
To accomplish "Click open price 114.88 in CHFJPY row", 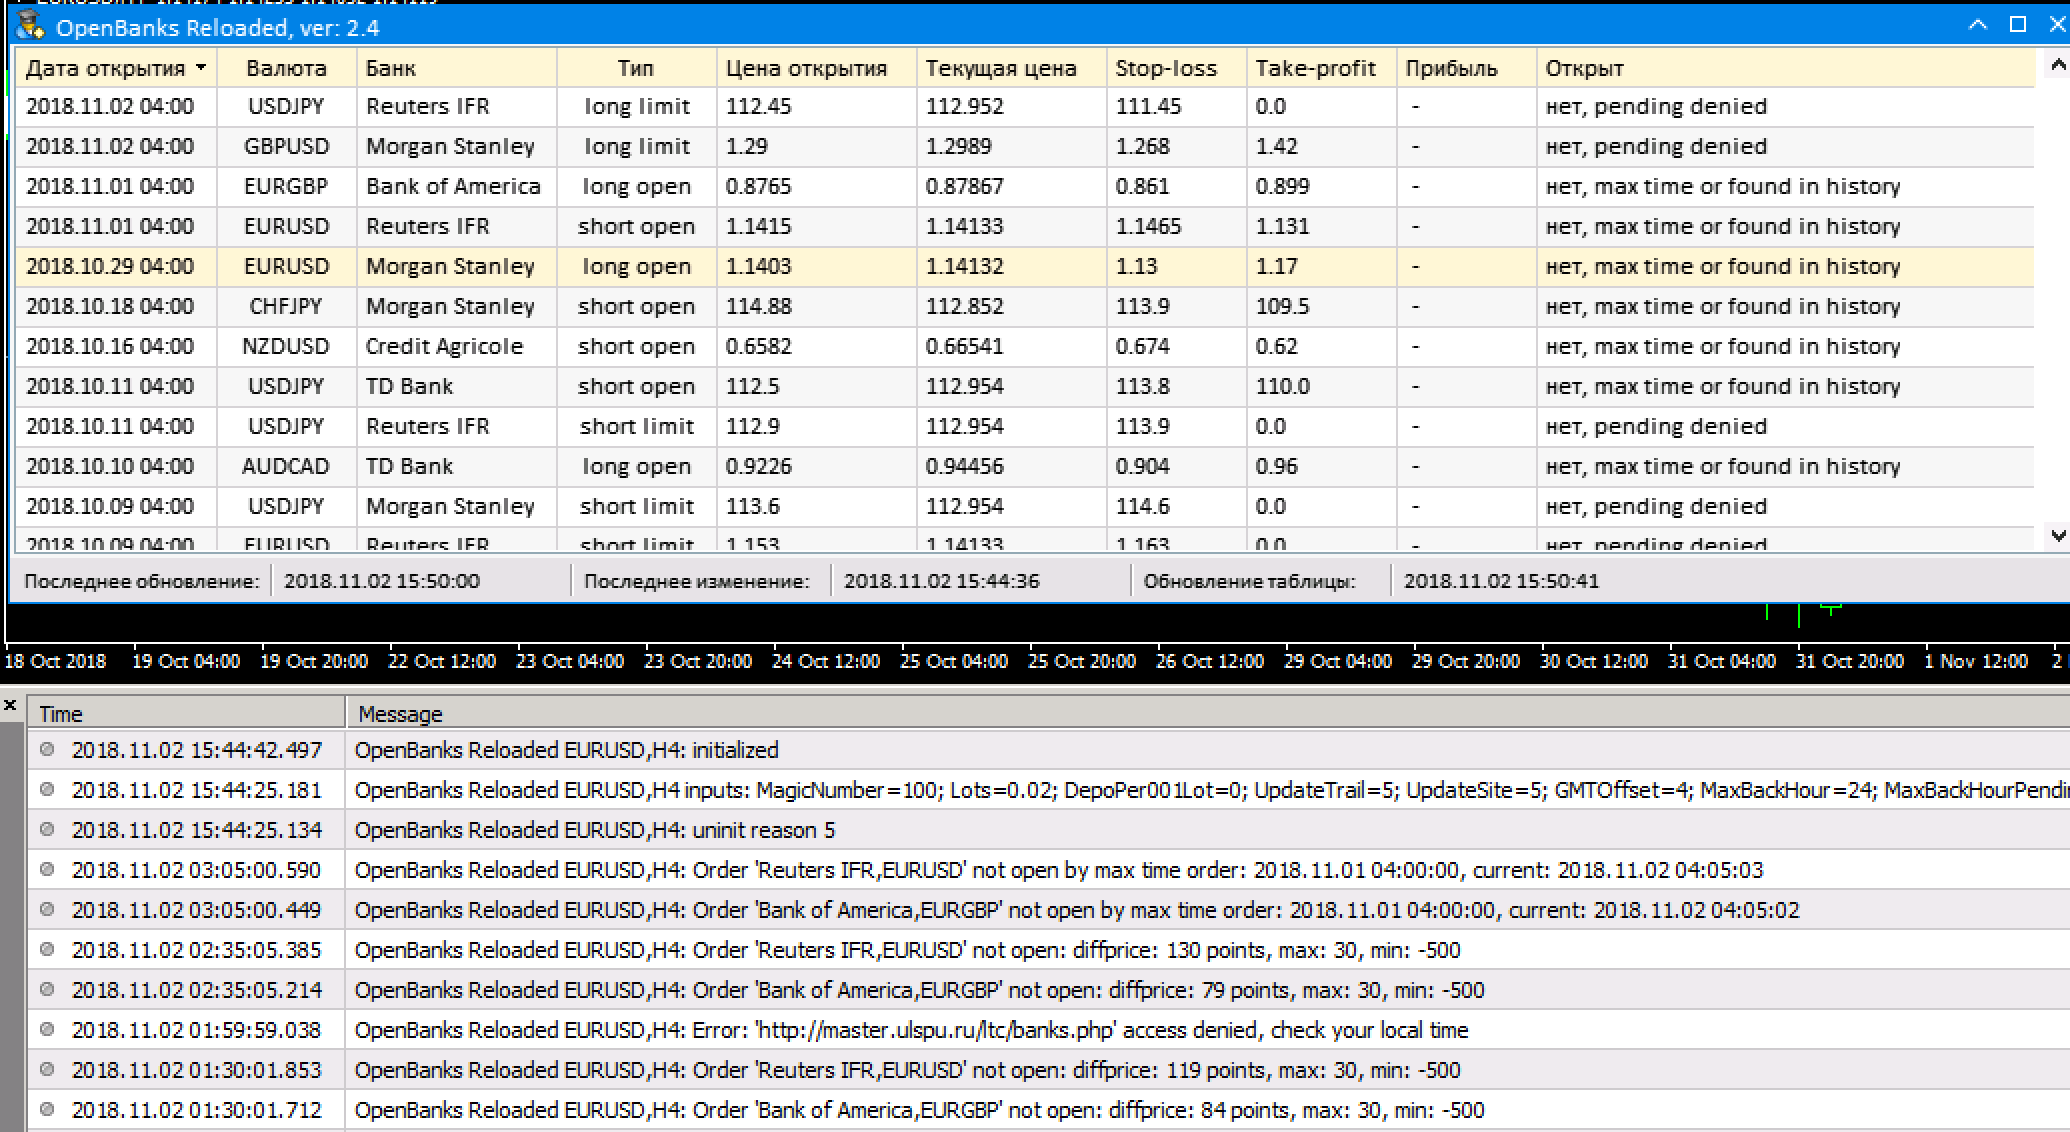I will 816,306.
